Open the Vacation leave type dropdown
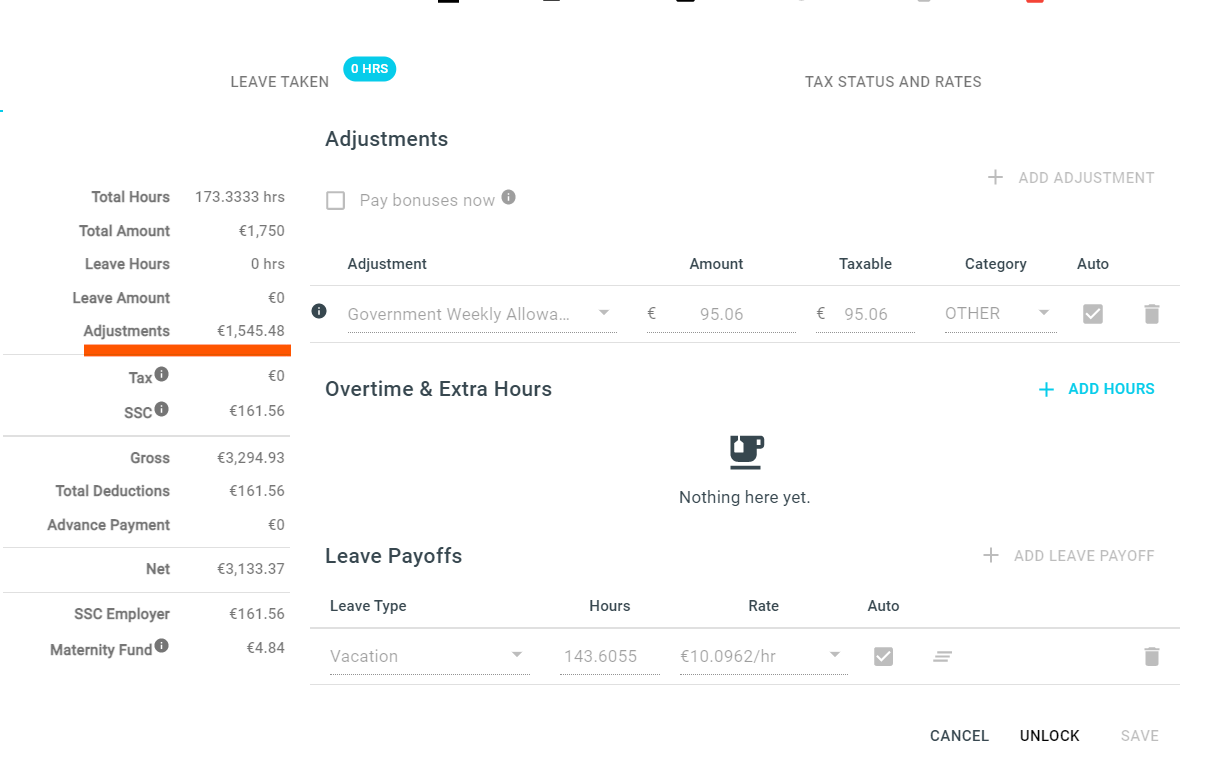This screenshot has height=766, width=1206. click(429, 656)
